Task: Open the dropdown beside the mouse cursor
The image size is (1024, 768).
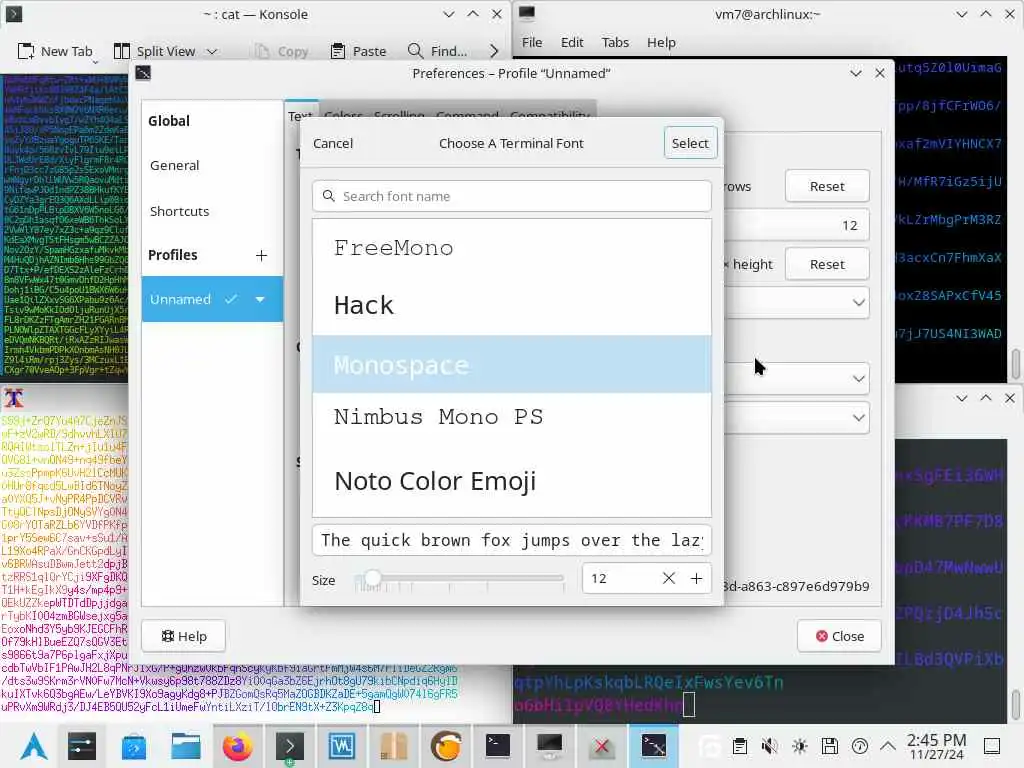Action: [x=858, y=379]
